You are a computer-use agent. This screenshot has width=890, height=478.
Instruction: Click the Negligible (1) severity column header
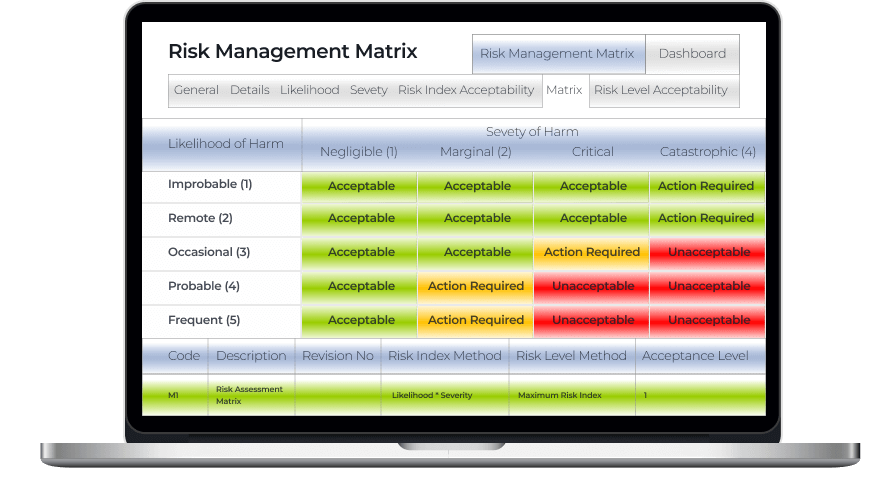click(359, 152)
